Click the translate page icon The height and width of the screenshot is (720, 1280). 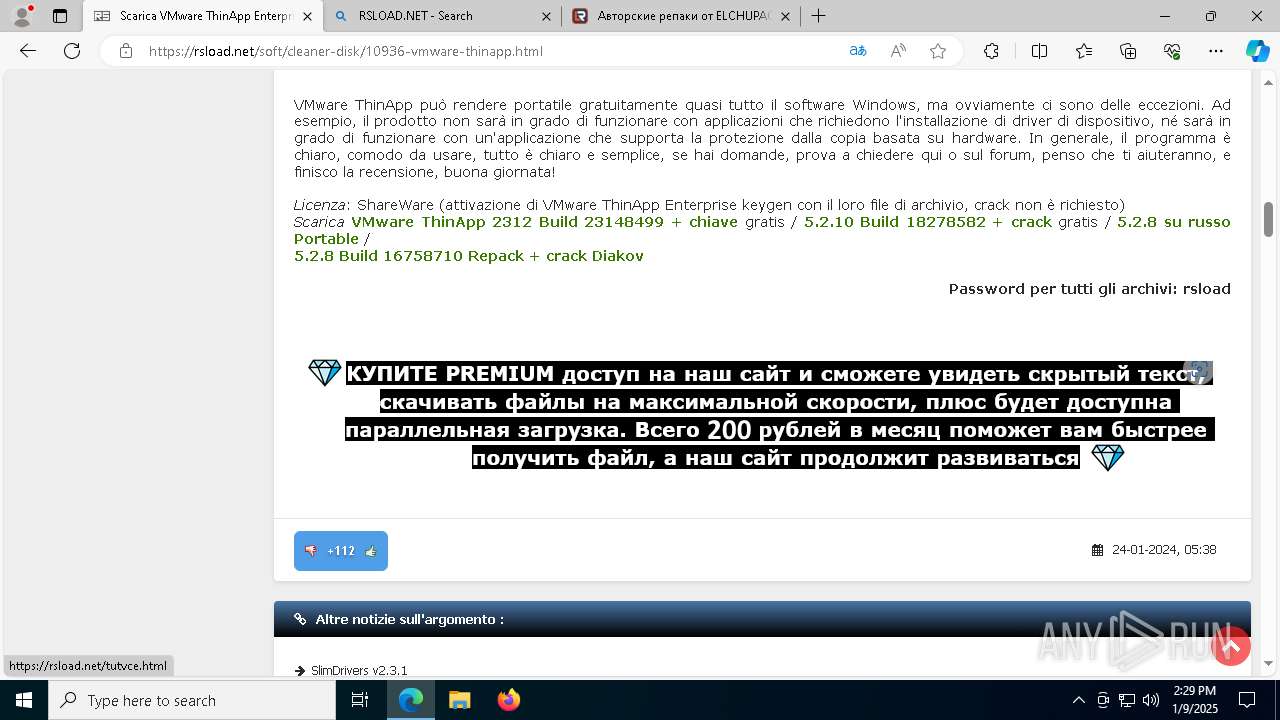tap(857, 51)
